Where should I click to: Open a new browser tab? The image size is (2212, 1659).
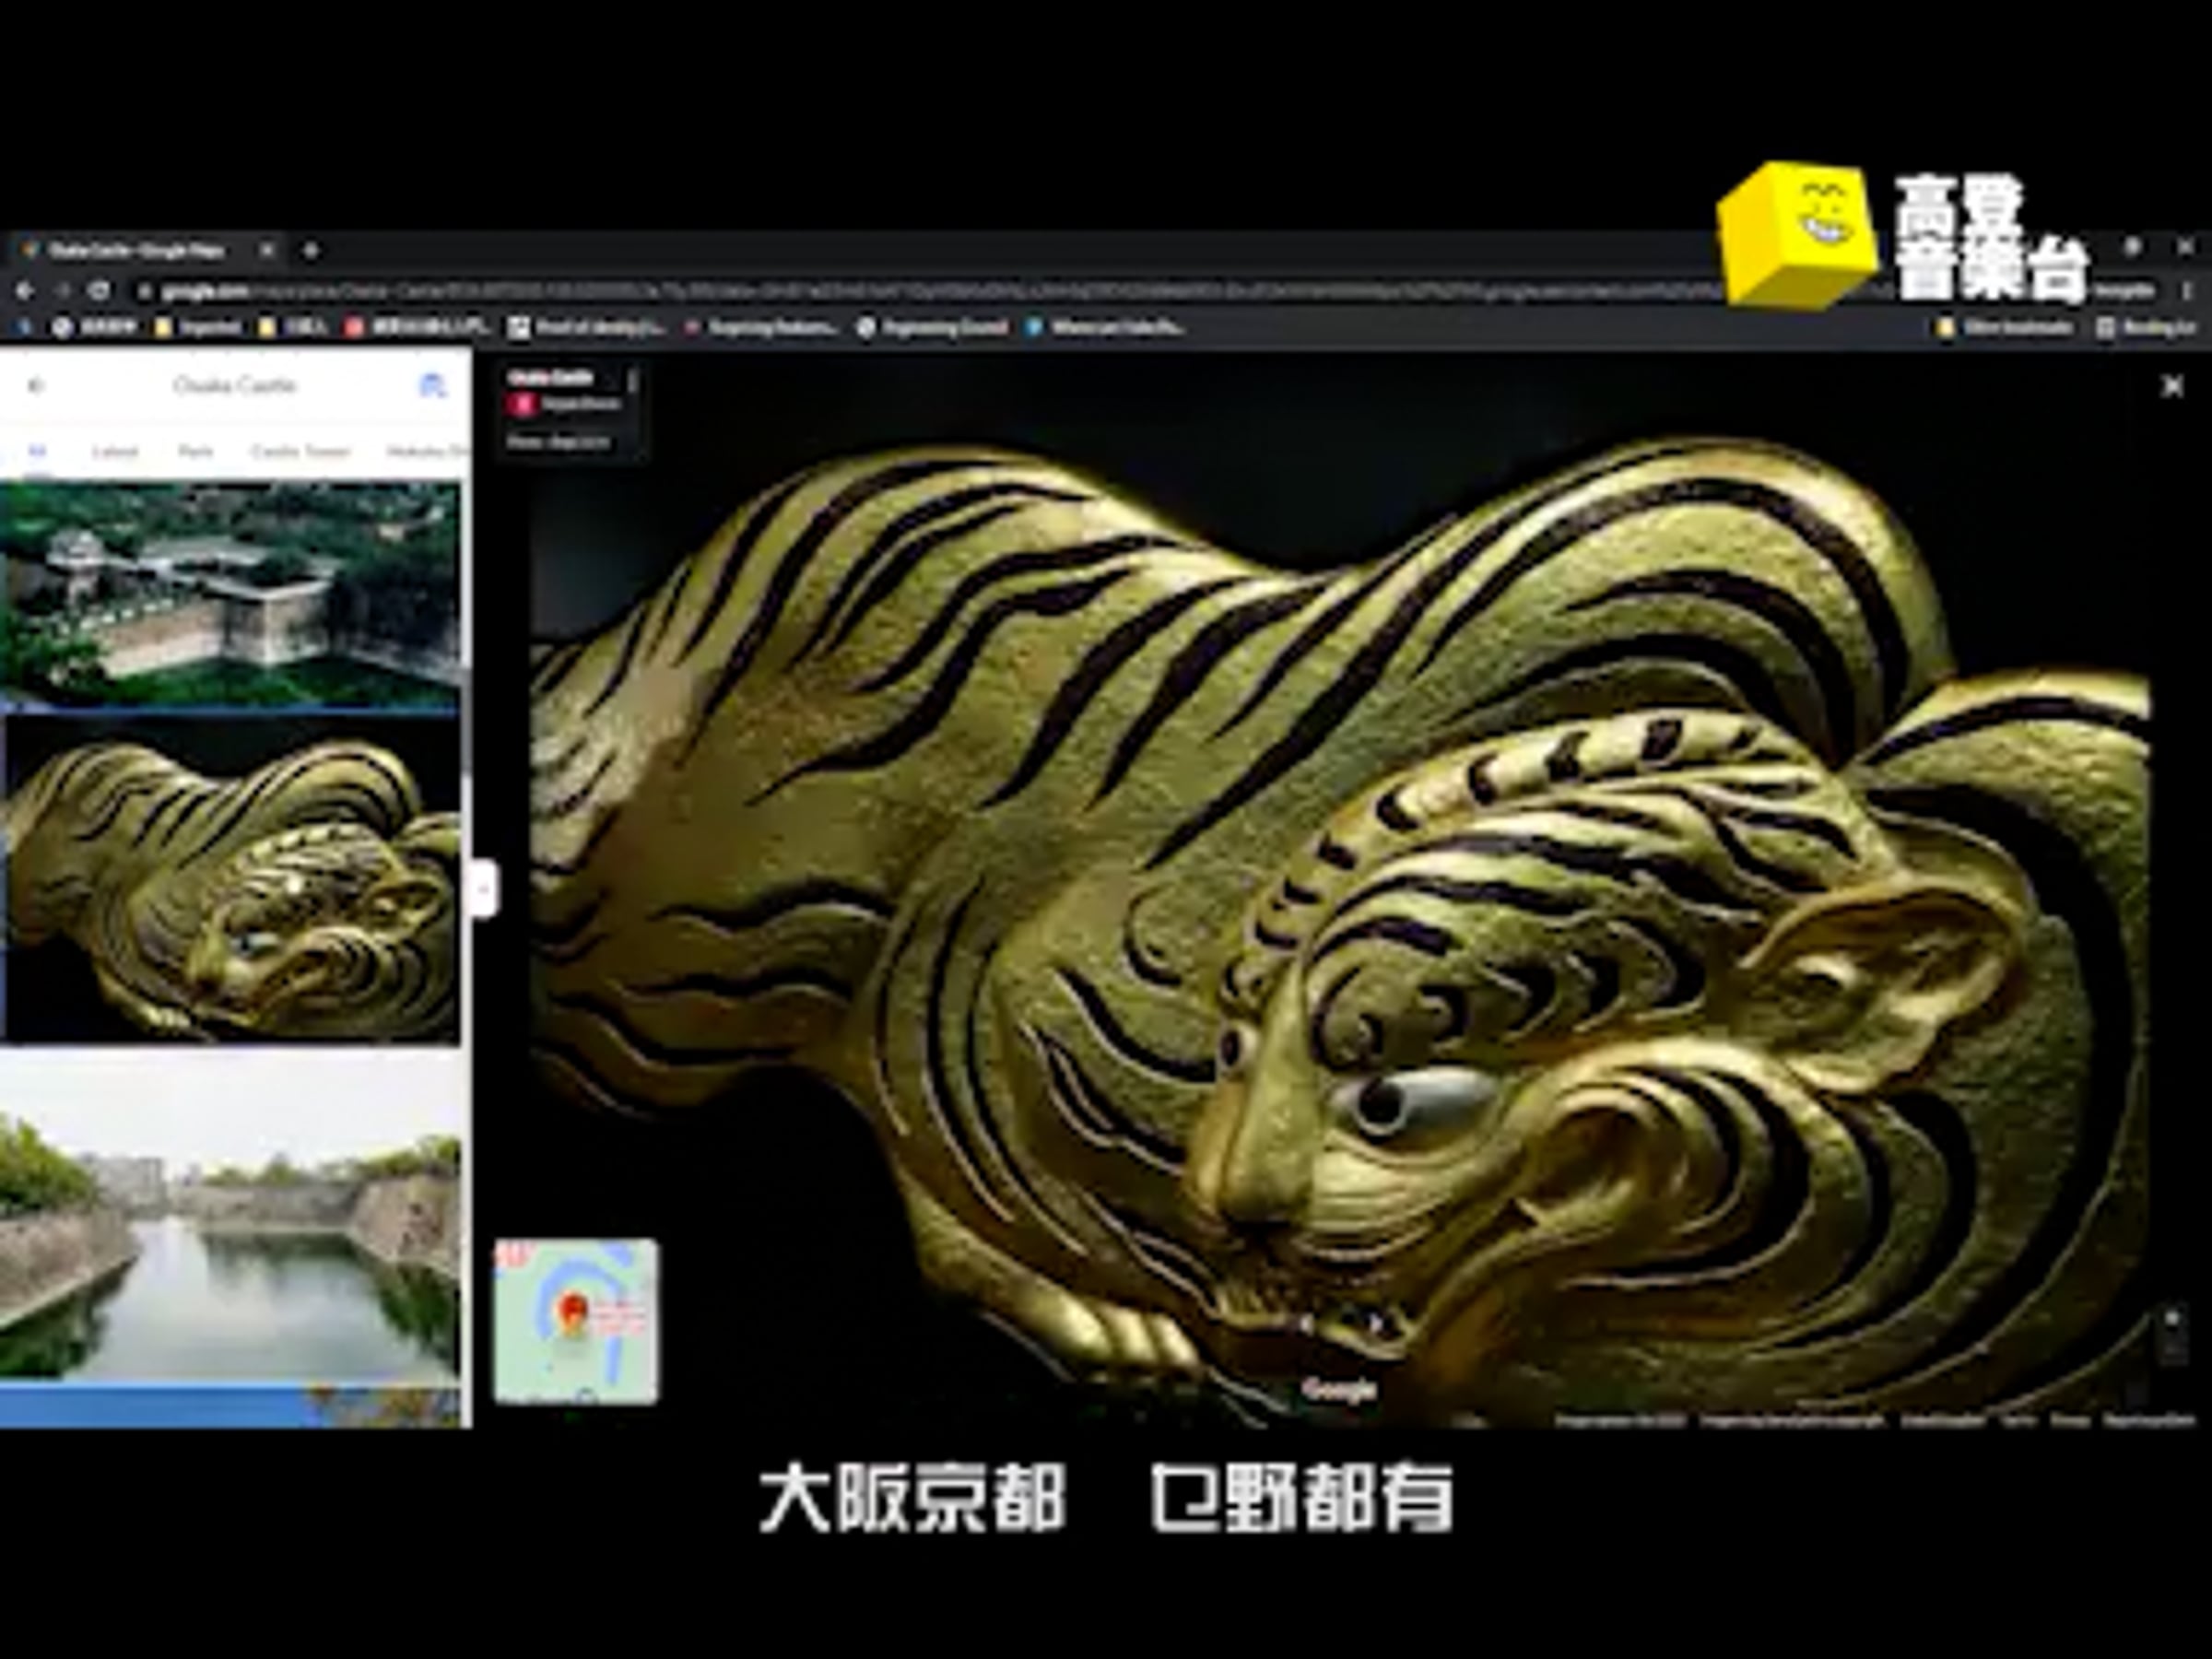(x=311, y=250)
